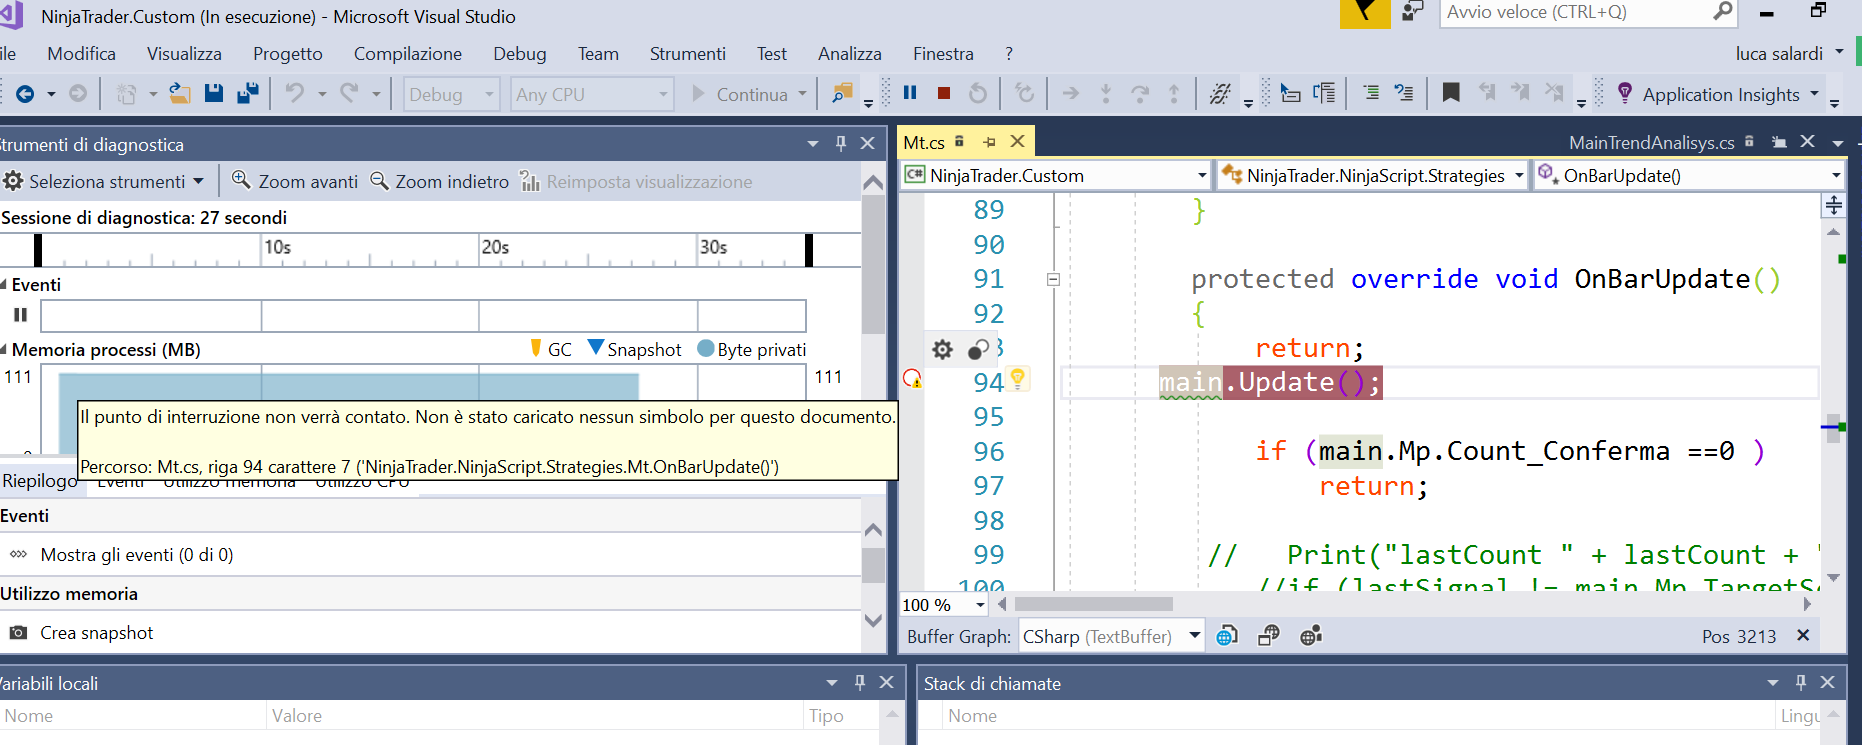Open the OnBarUpdate() member dropdown
1862x745 pixels.
pyautogui.click(x=1689, y=175)
